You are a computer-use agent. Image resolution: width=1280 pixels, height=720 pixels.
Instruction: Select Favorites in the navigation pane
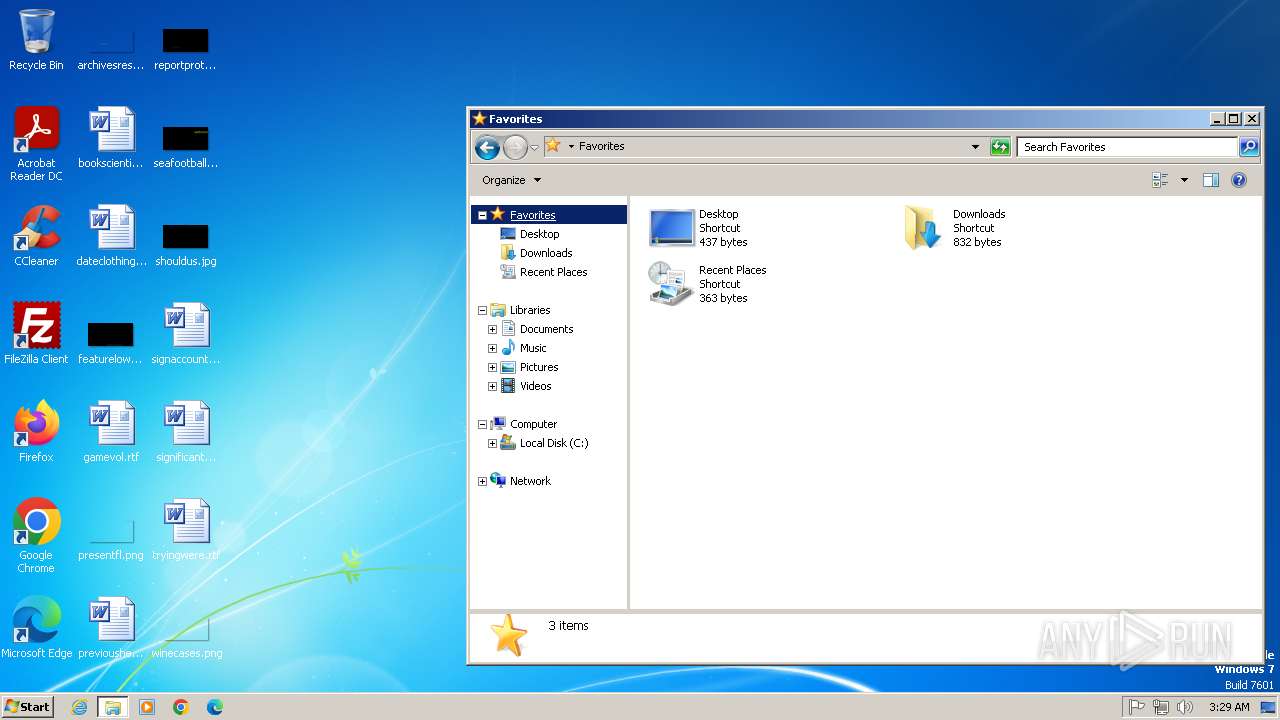coord(533,215)
